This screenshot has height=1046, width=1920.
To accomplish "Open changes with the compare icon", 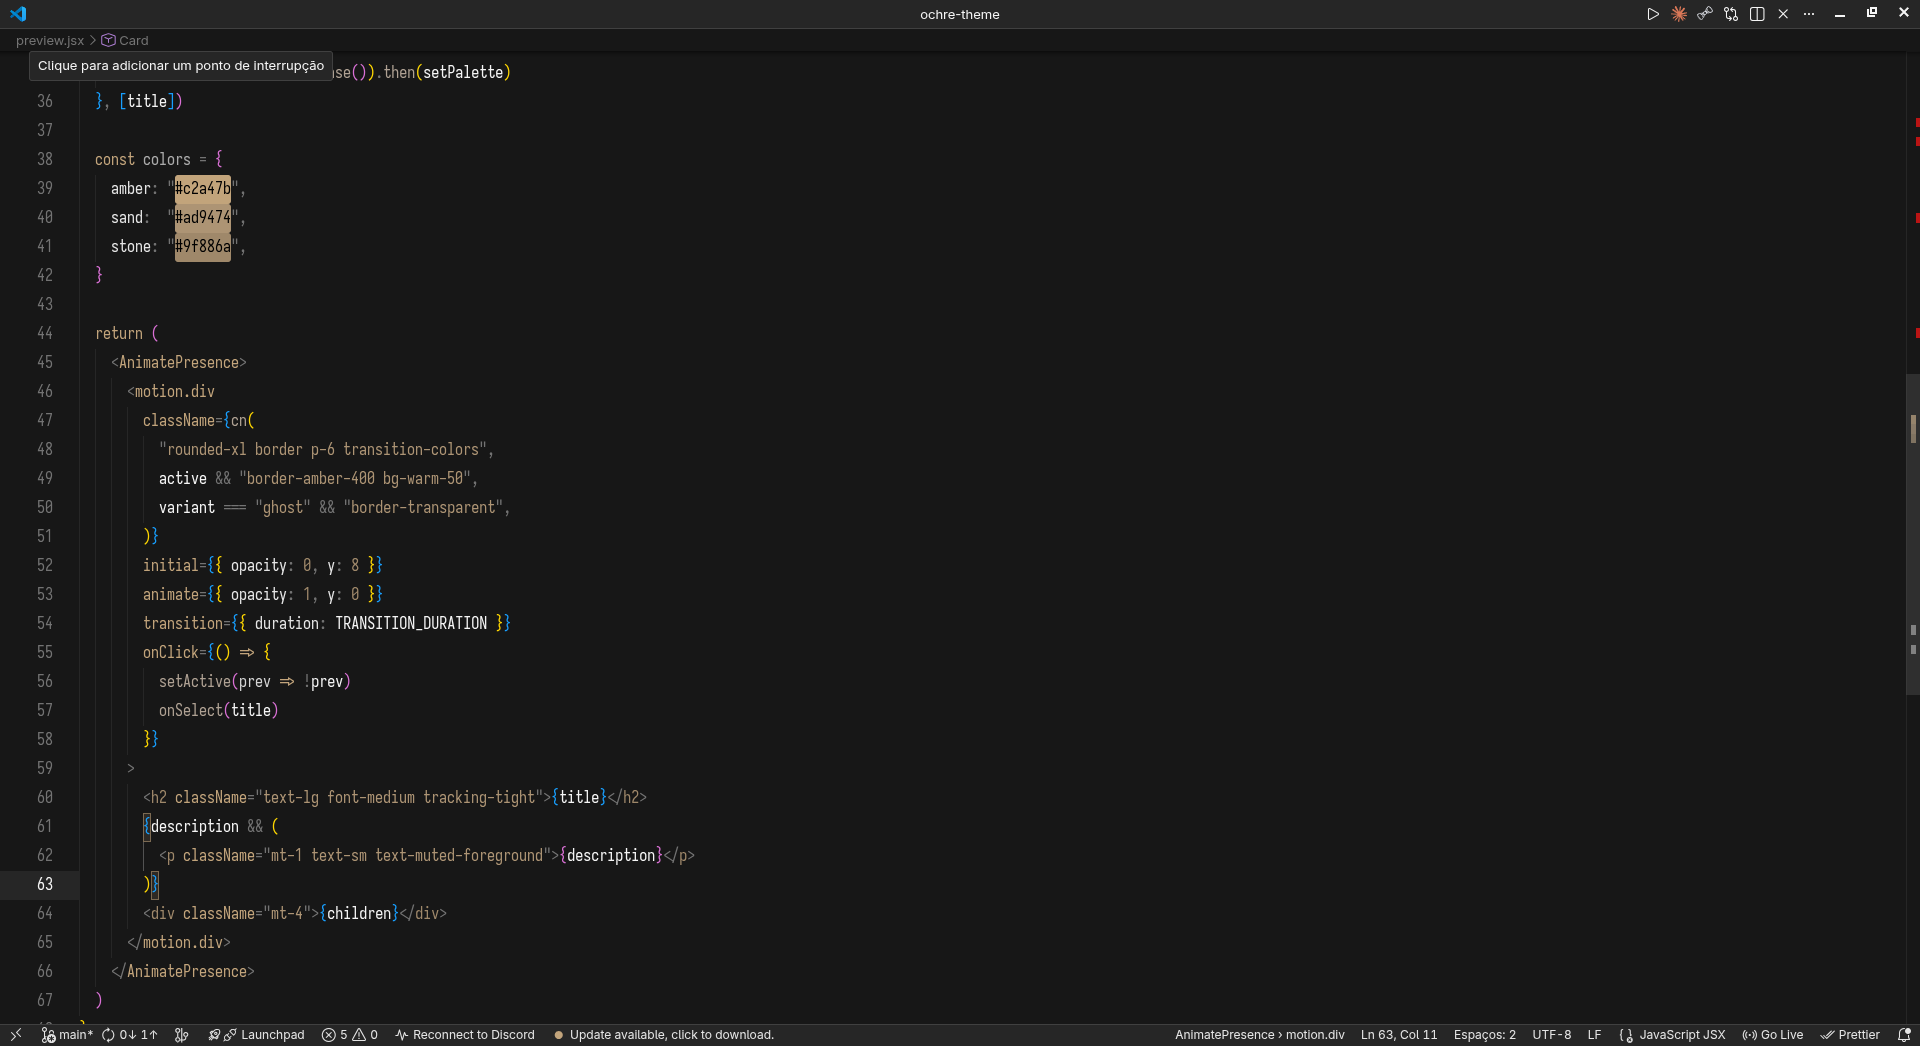I will (1731, 14).
